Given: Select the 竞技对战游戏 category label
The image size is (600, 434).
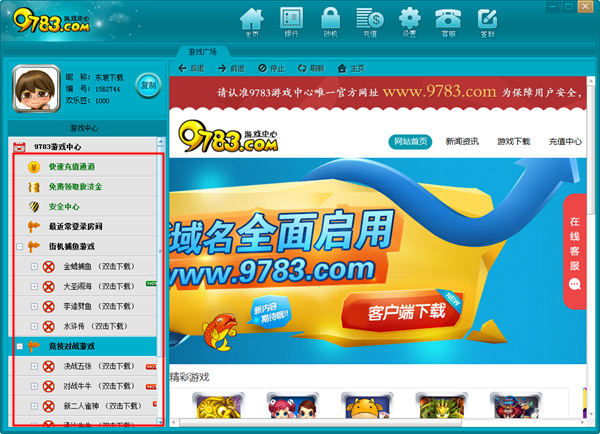Looking at the screenshot, I should point(72,346).
